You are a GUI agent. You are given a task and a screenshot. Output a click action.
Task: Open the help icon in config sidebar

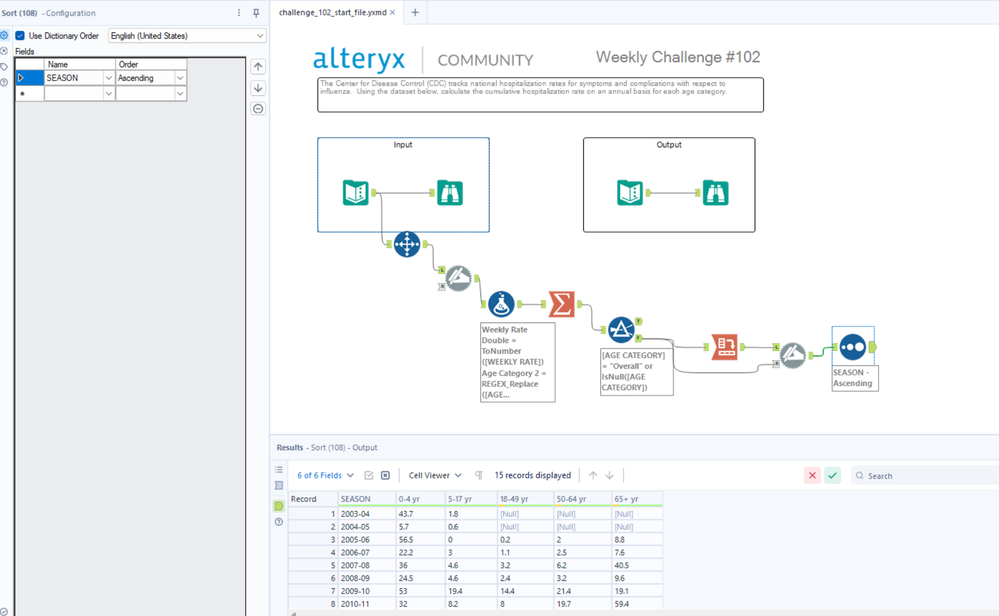4,82
